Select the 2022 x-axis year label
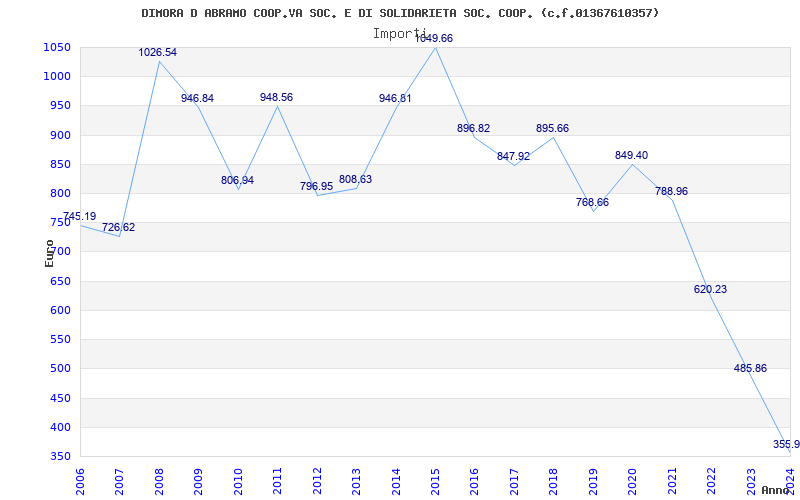Screen dimensions: 800x500 click(711, 482)
